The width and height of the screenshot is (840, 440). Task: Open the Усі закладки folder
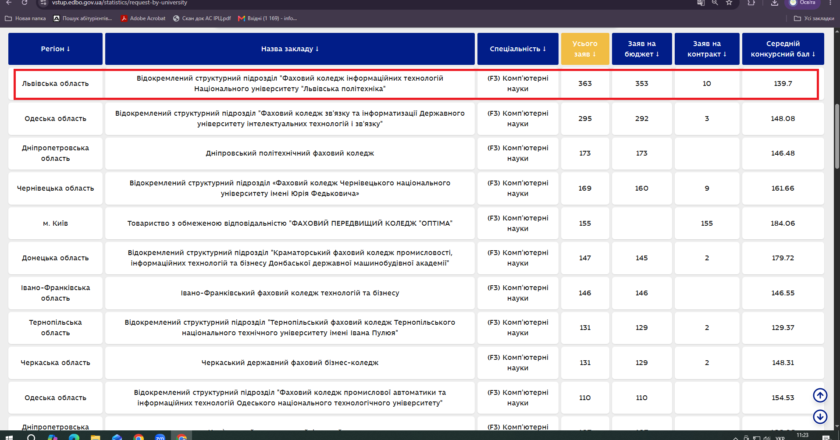pos(813,18)
